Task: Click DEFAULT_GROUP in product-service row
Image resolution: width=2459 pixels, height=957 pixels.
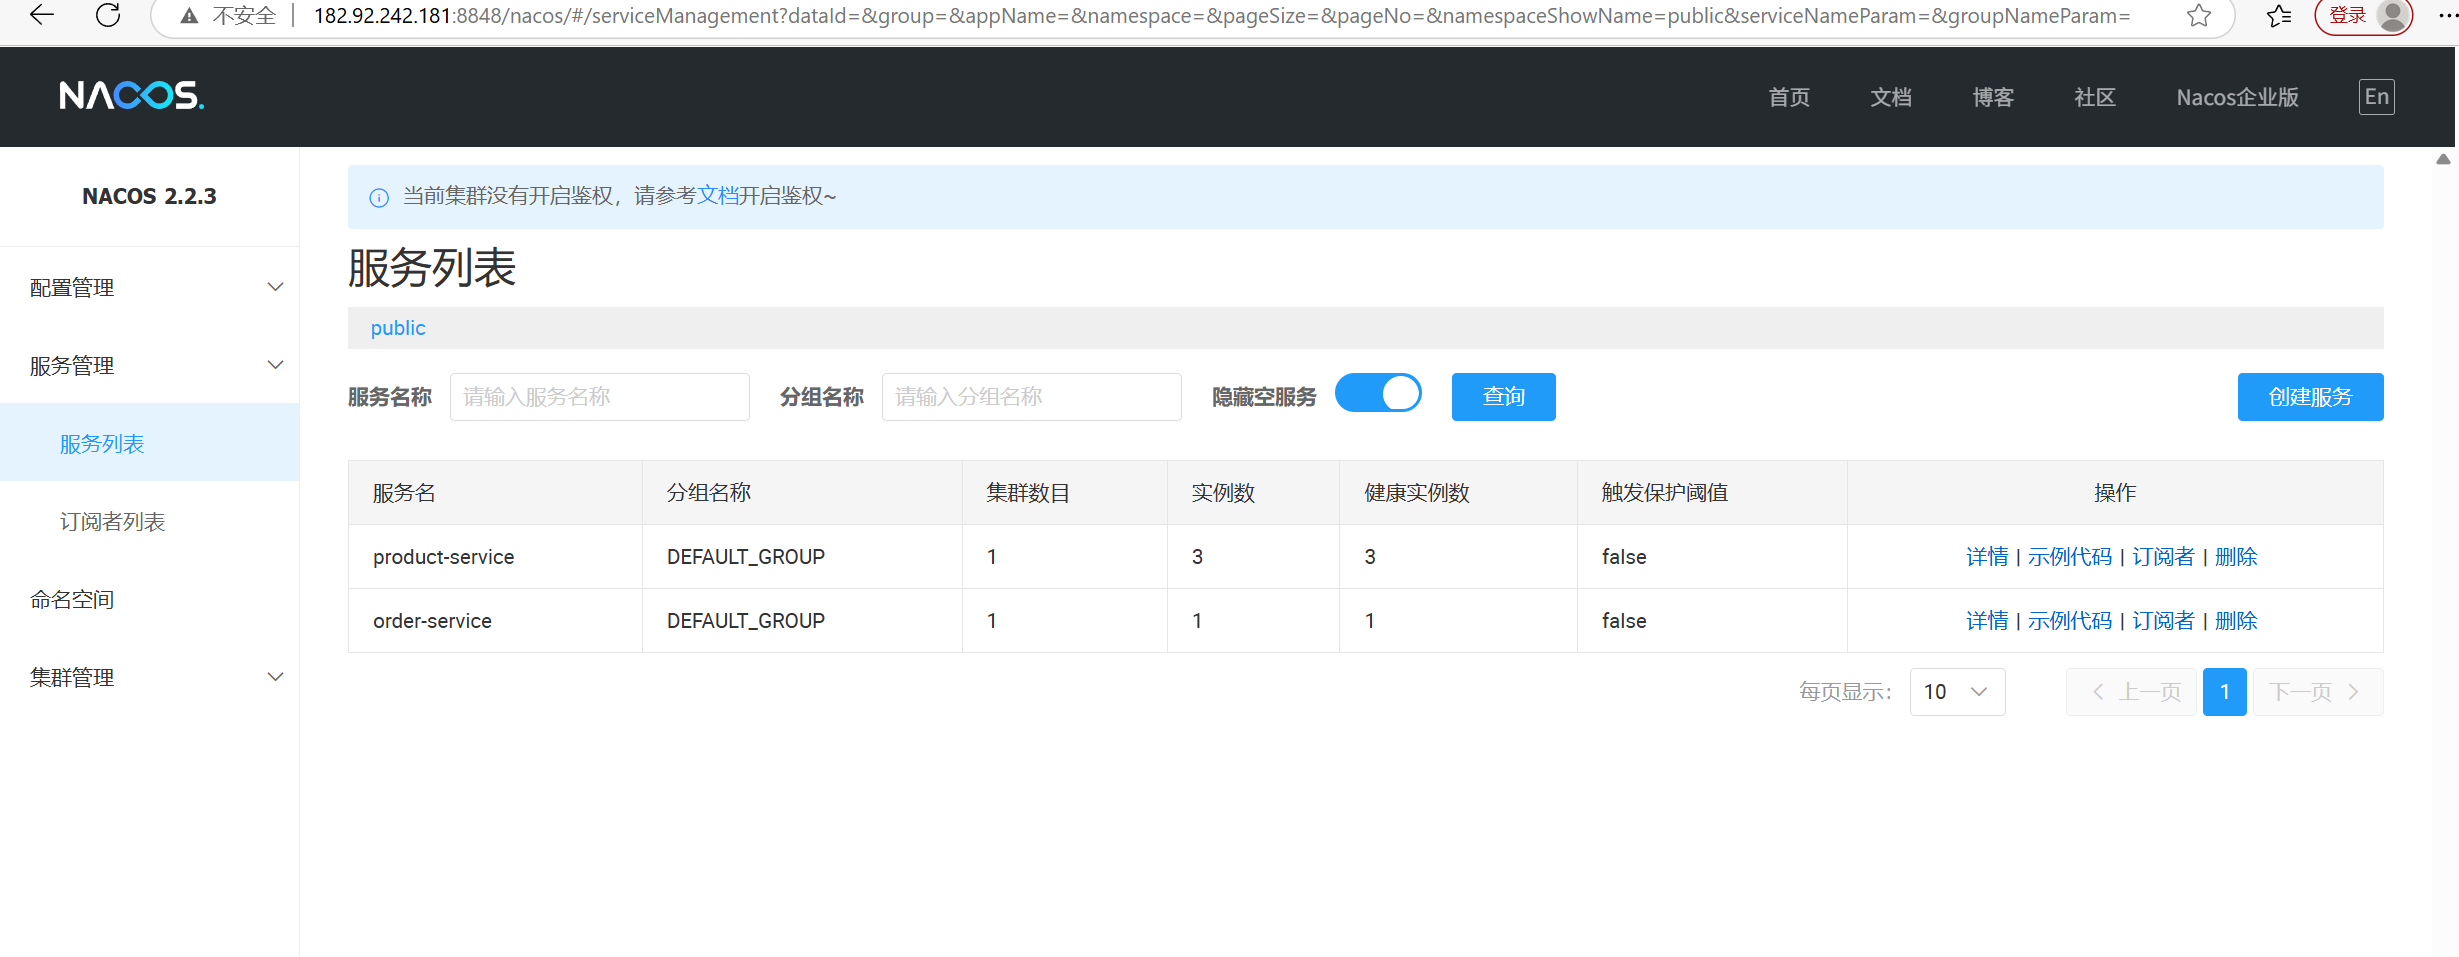Action: 746,557
